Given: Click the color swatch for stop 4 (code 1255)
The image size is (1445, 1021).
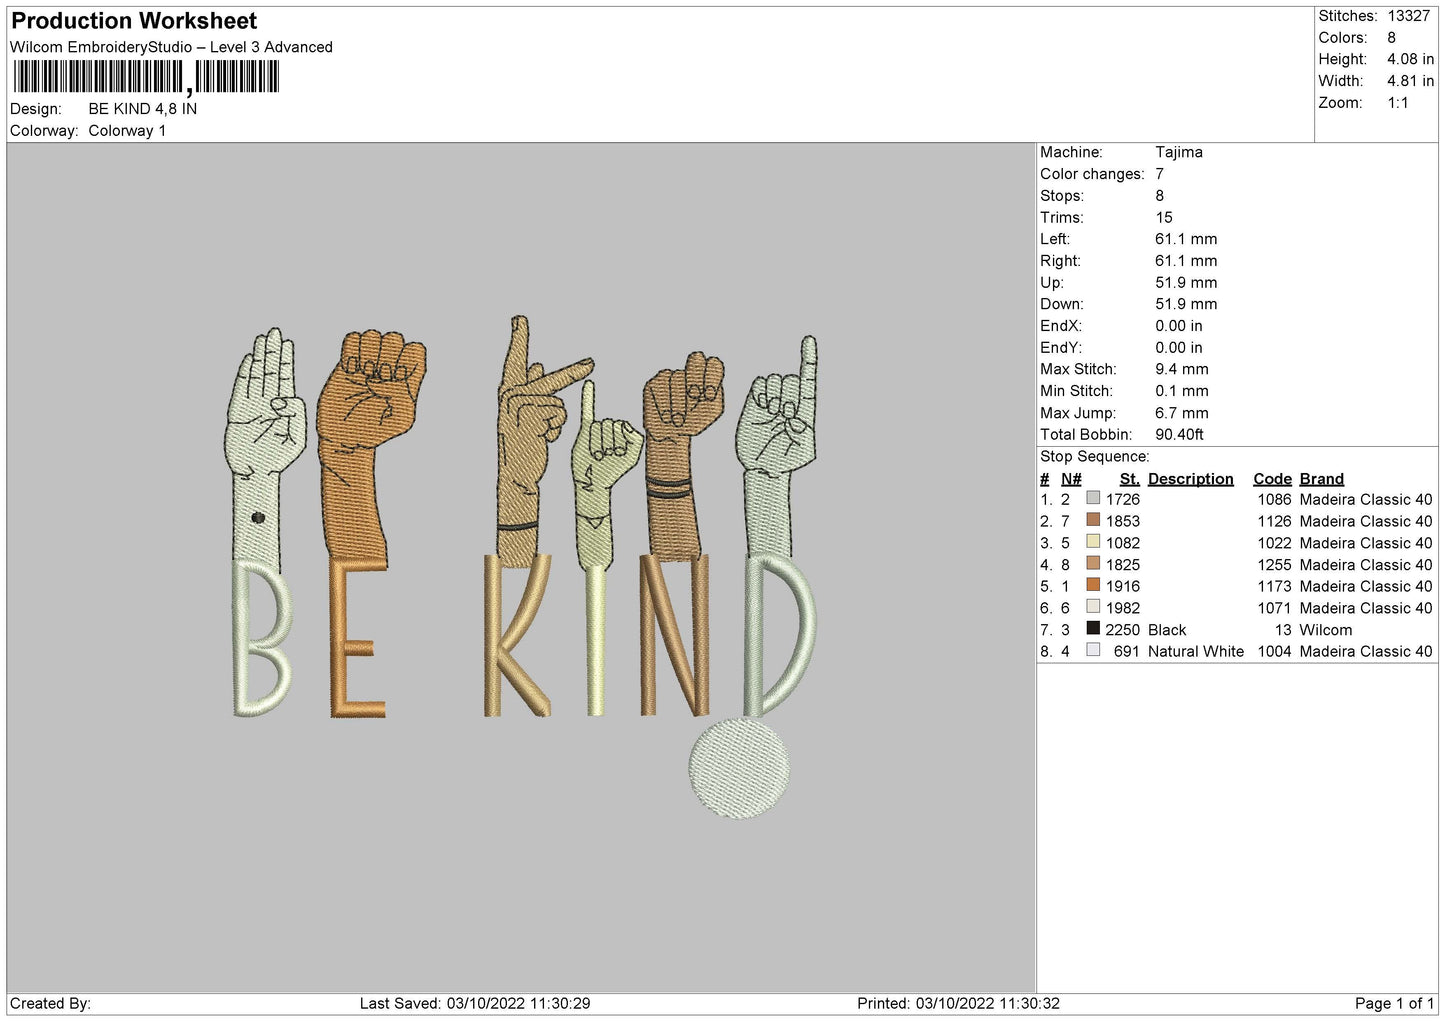Looking at the screenshot, I should (1093, 564).
